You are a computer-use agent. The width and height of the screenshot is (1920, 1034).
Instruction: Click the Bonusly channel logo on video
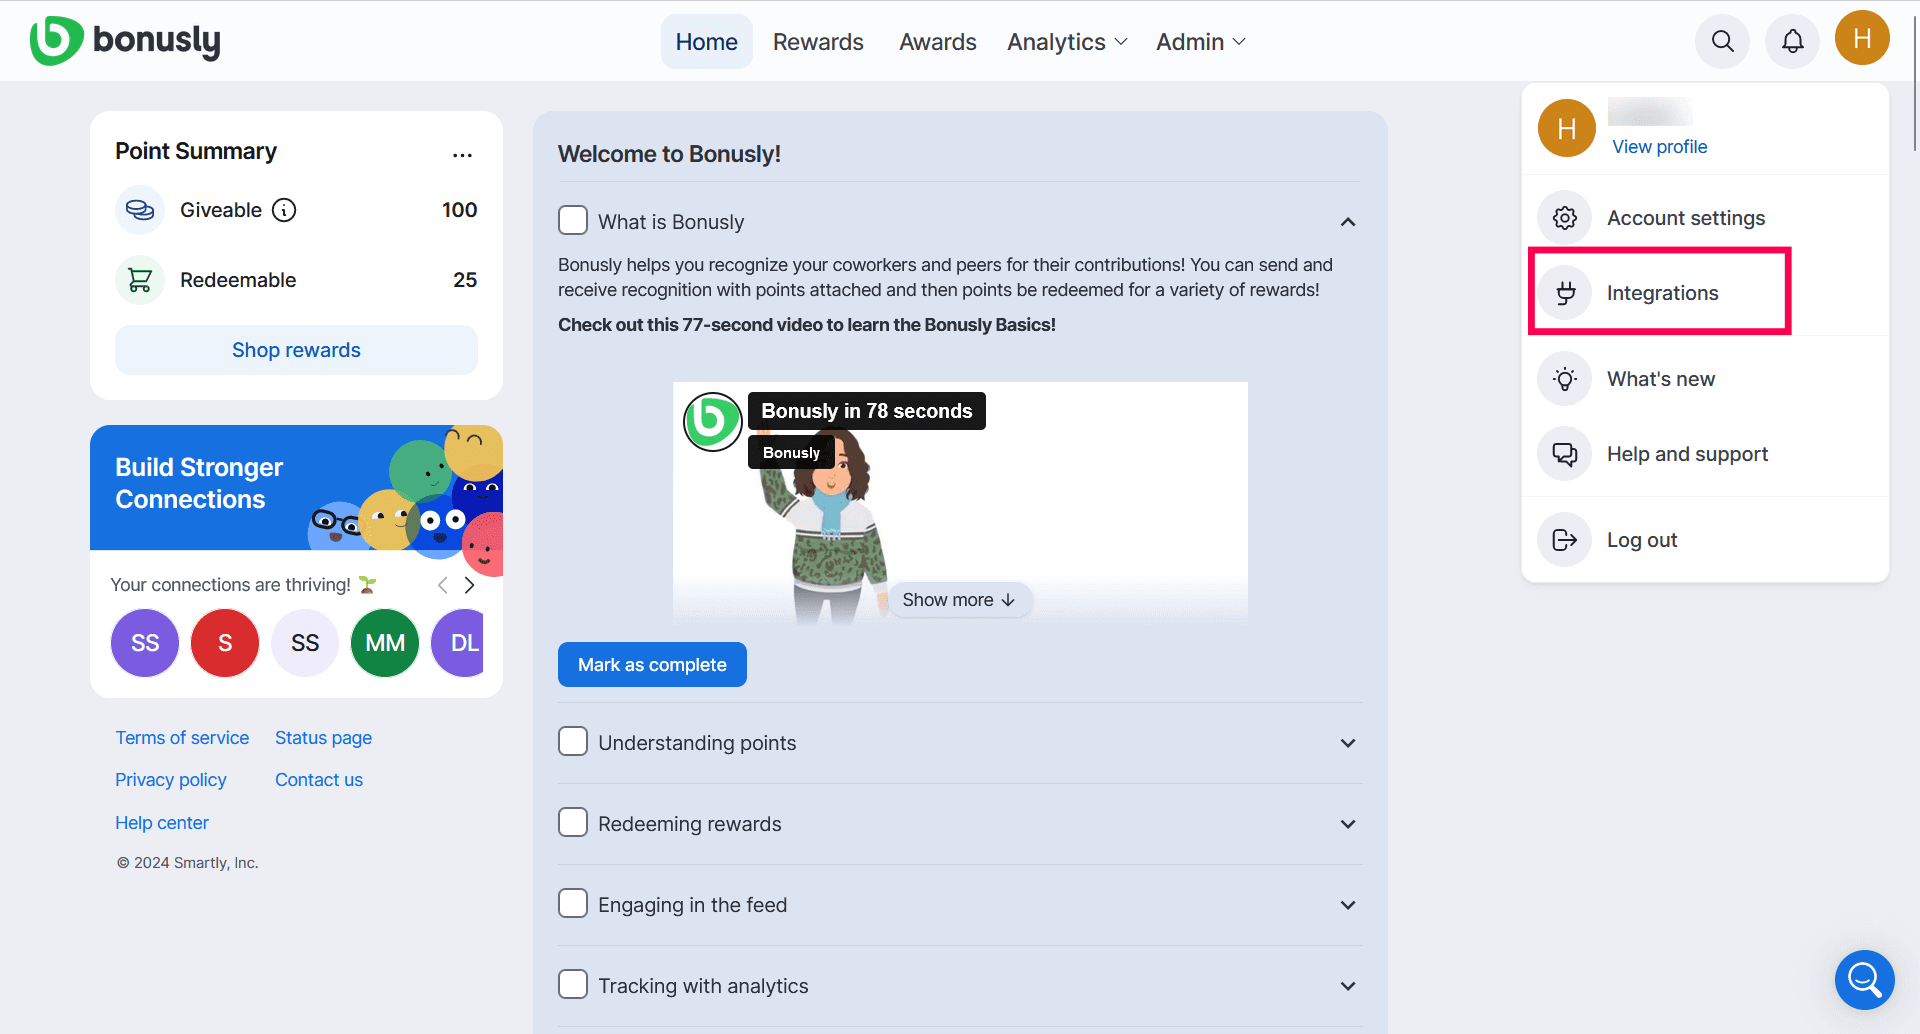click(712, 421)
